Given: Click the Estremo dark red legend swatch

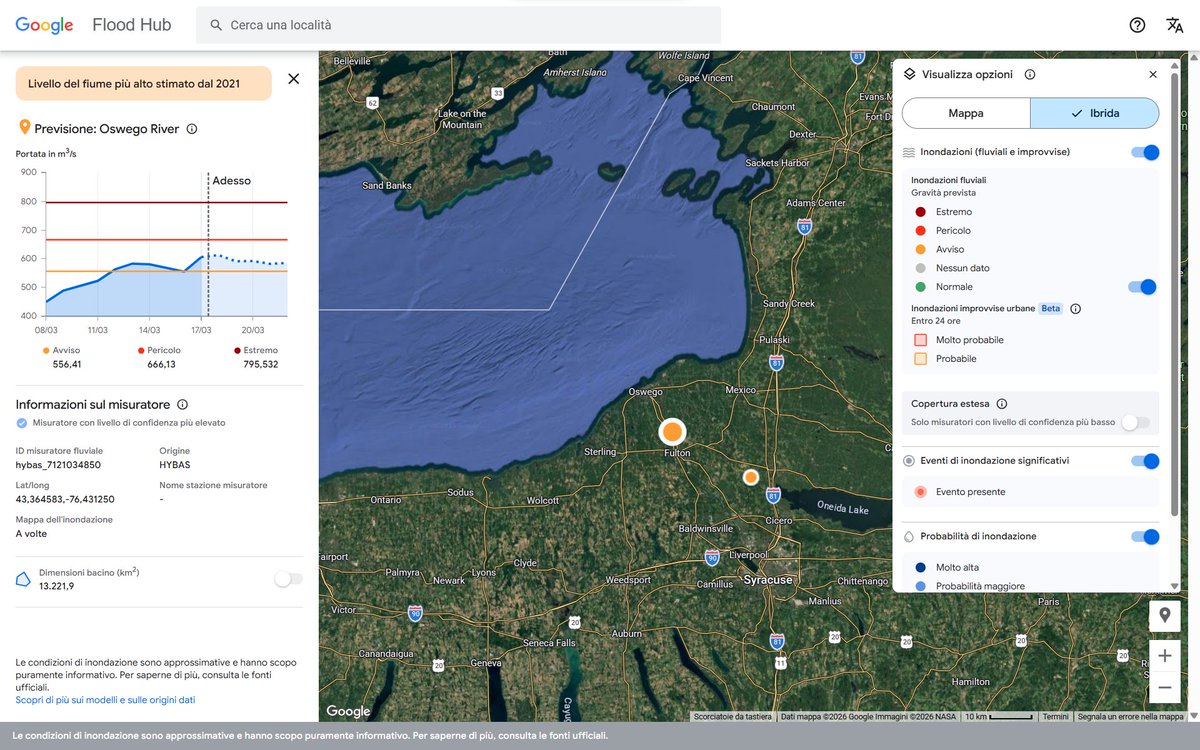Looking at the screenshot, I should [x=920, y=212].
